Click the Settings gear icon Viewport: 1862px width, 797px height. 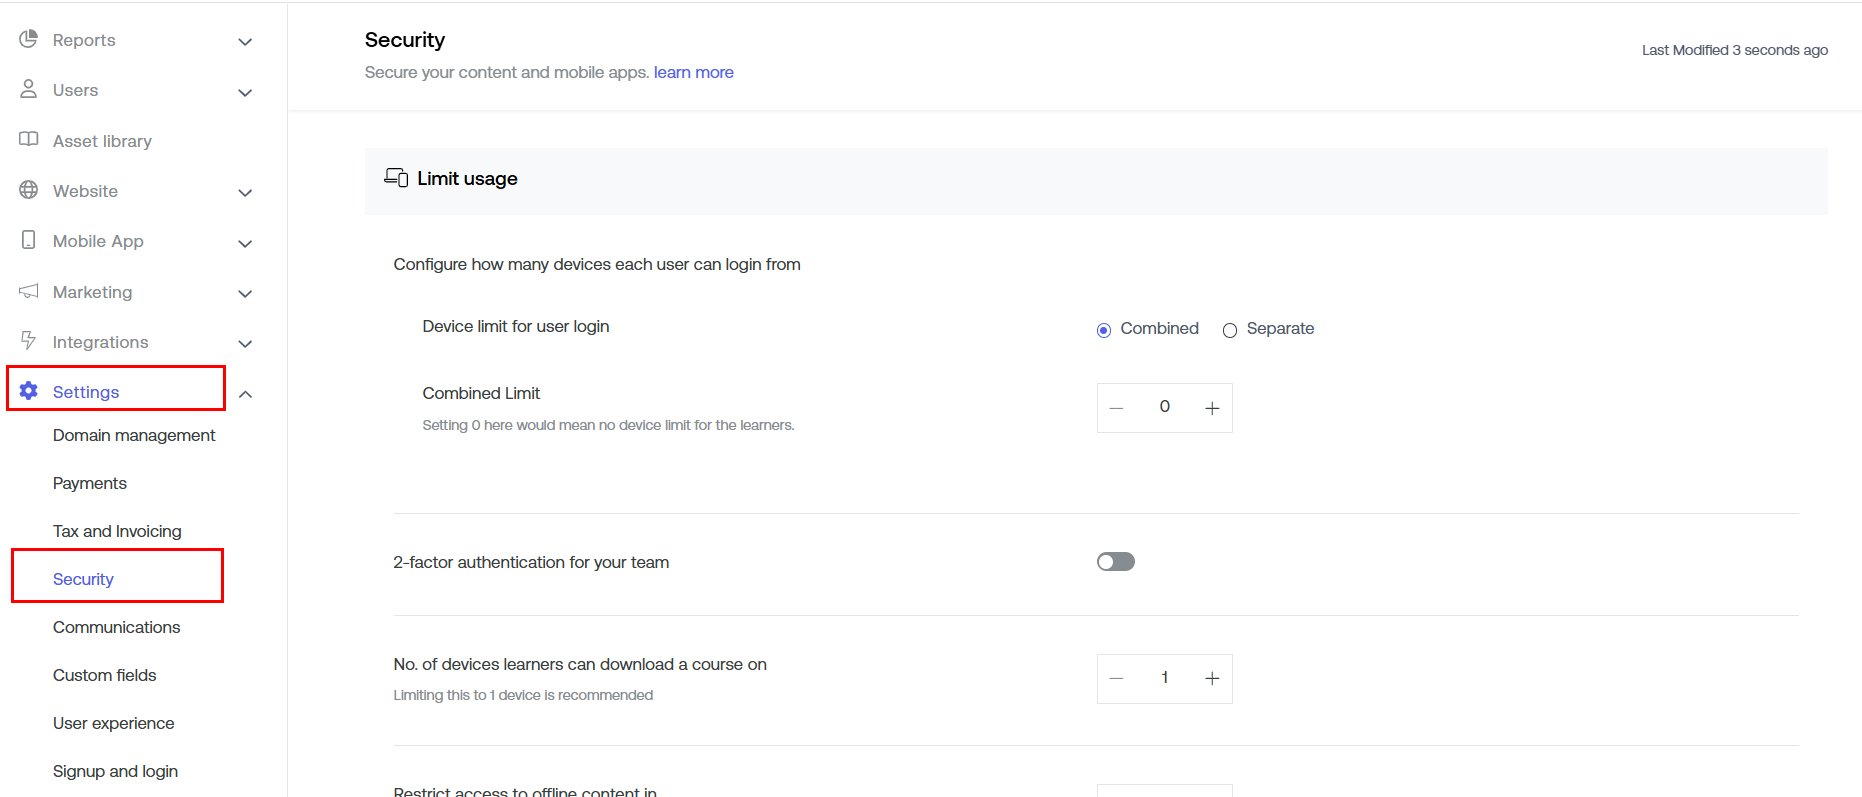(x=29, y=391)
